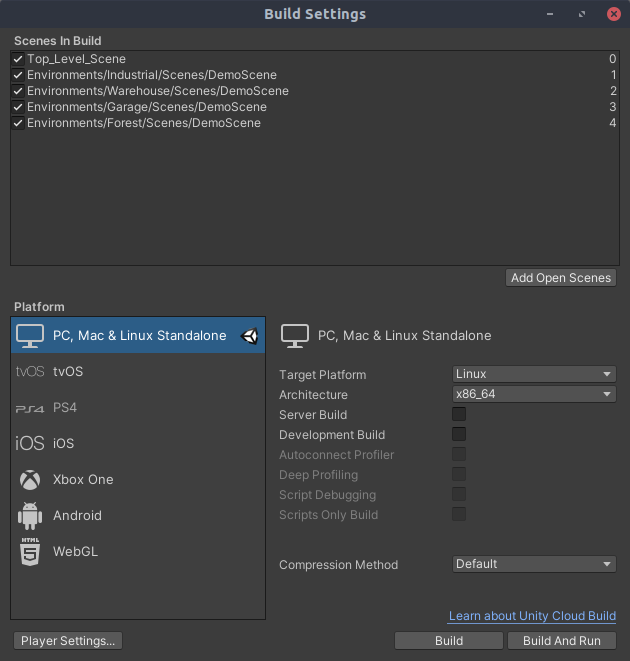Select the tvOS platform icon
The width and height of the screenshot is (630, 661).
click(30, 371)
